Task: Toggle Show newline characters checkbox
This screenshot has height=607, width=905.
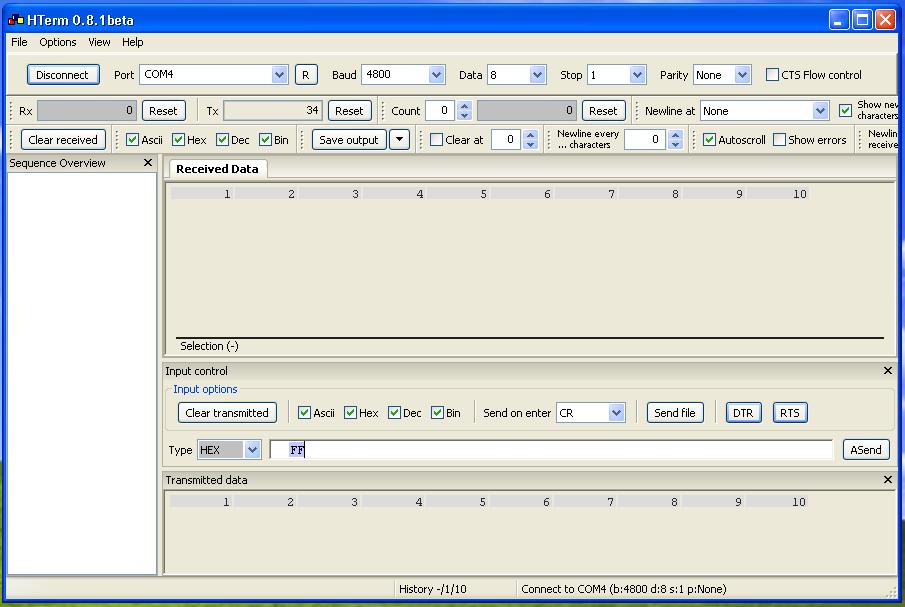Action: 846,110
